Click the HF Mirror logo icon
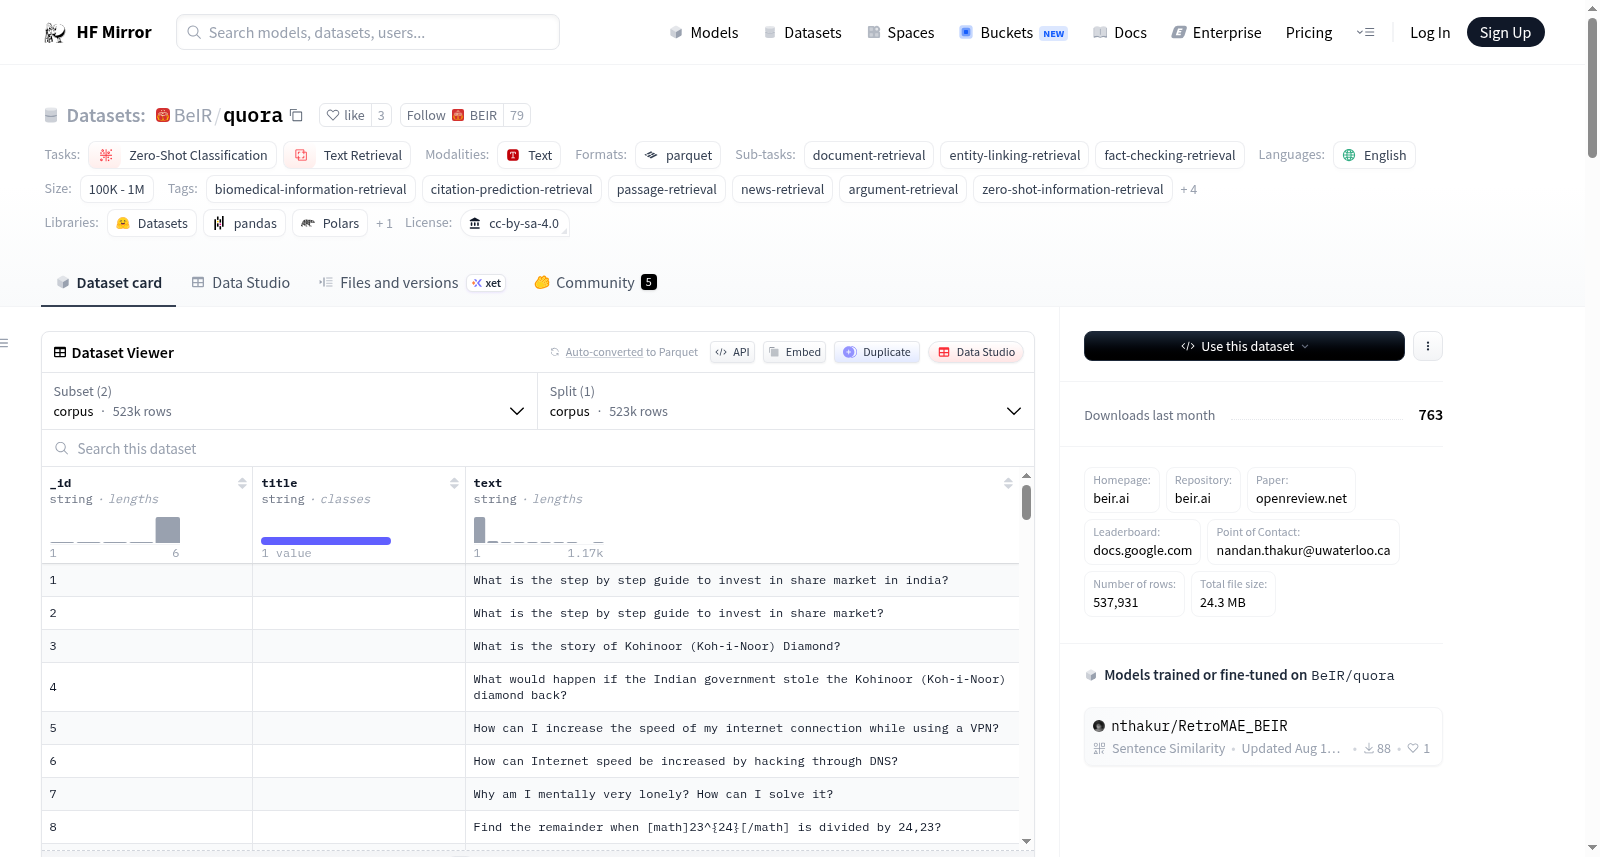The width and height of the screenshot is (1600, 857). tap(55, 33)
